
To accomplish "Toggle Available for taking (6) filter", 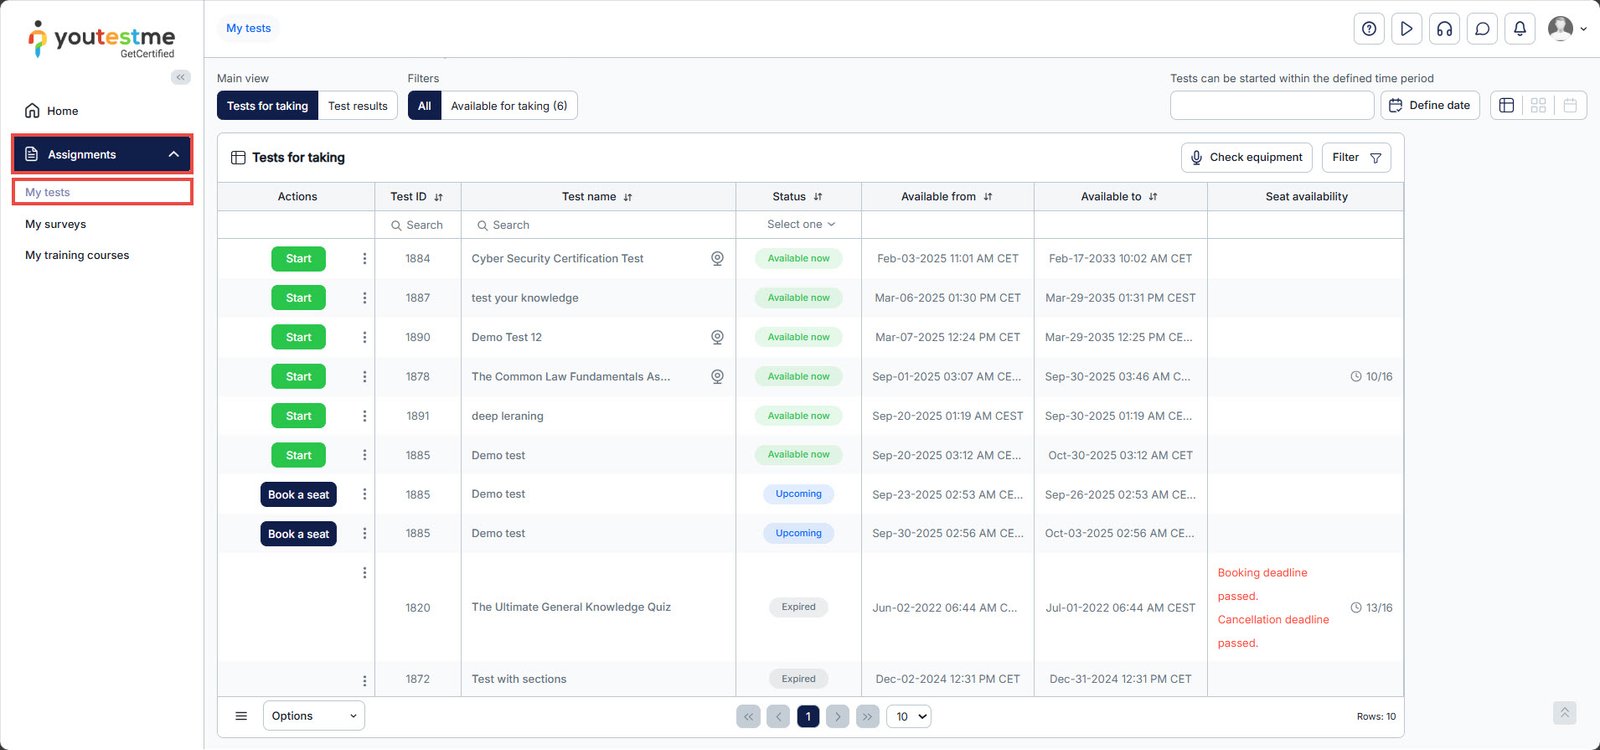I will [x=508, y=106].
